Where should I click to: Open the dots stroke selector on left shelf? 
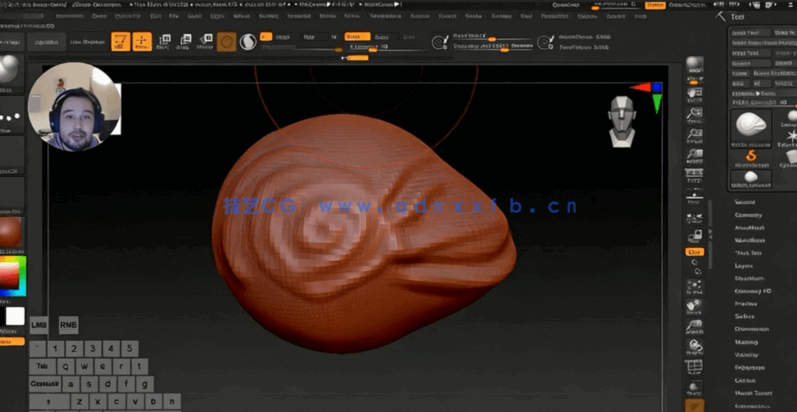[x=10, y=116]
